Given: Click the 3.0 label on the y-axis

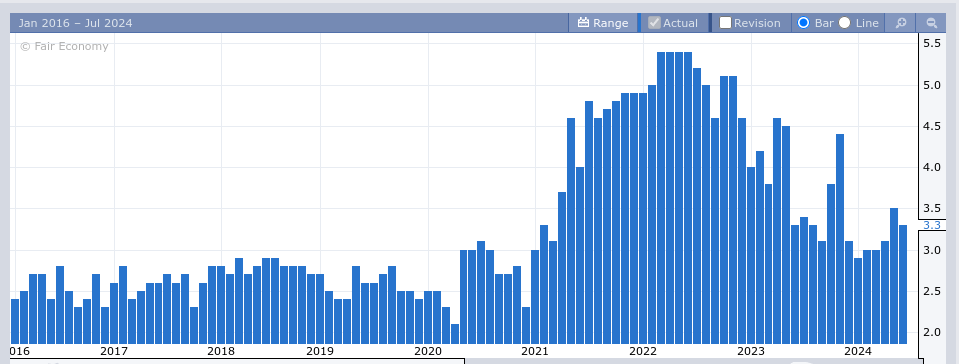Looking at the screenshot, I should pos(932,250).
